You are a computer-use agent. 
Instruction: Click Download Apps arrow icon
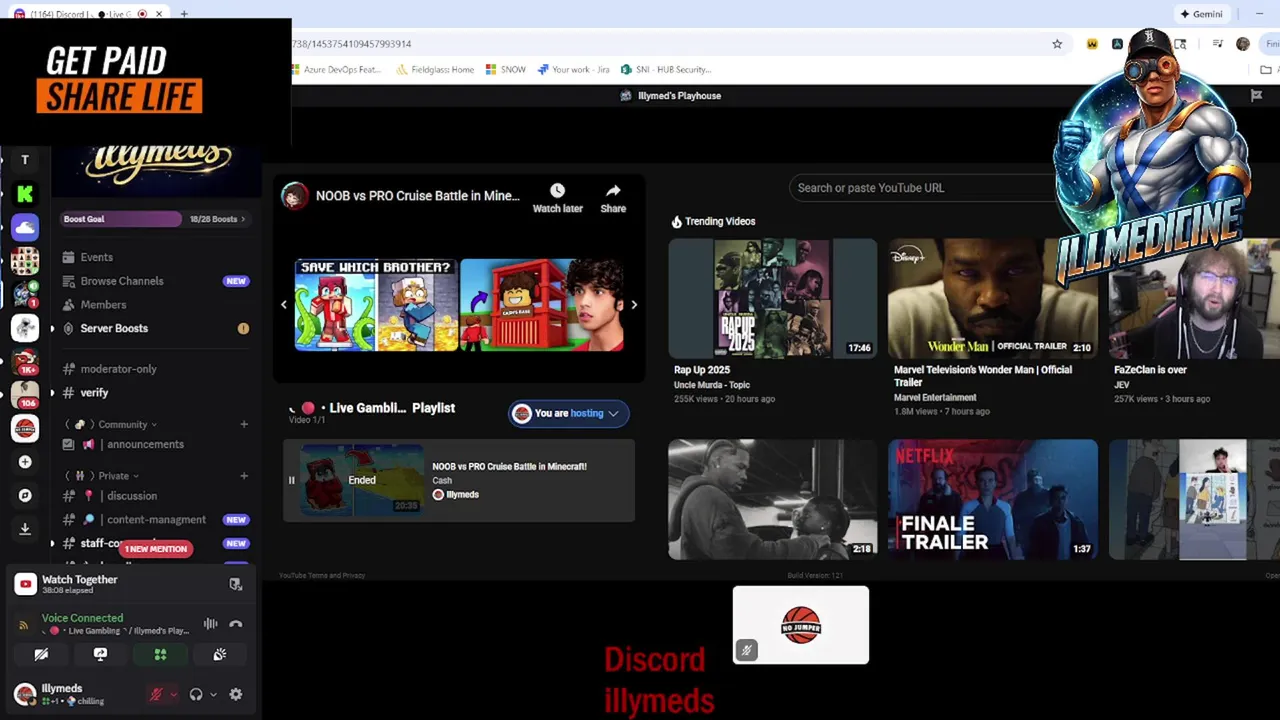click(25, 528)
